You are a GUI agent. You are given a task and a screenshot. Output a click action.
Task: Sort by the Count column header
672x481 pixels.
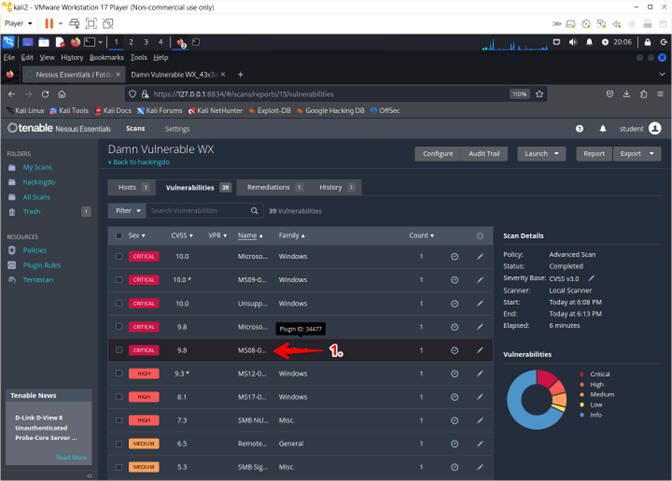pyautogui.click(x=421, y=236)
